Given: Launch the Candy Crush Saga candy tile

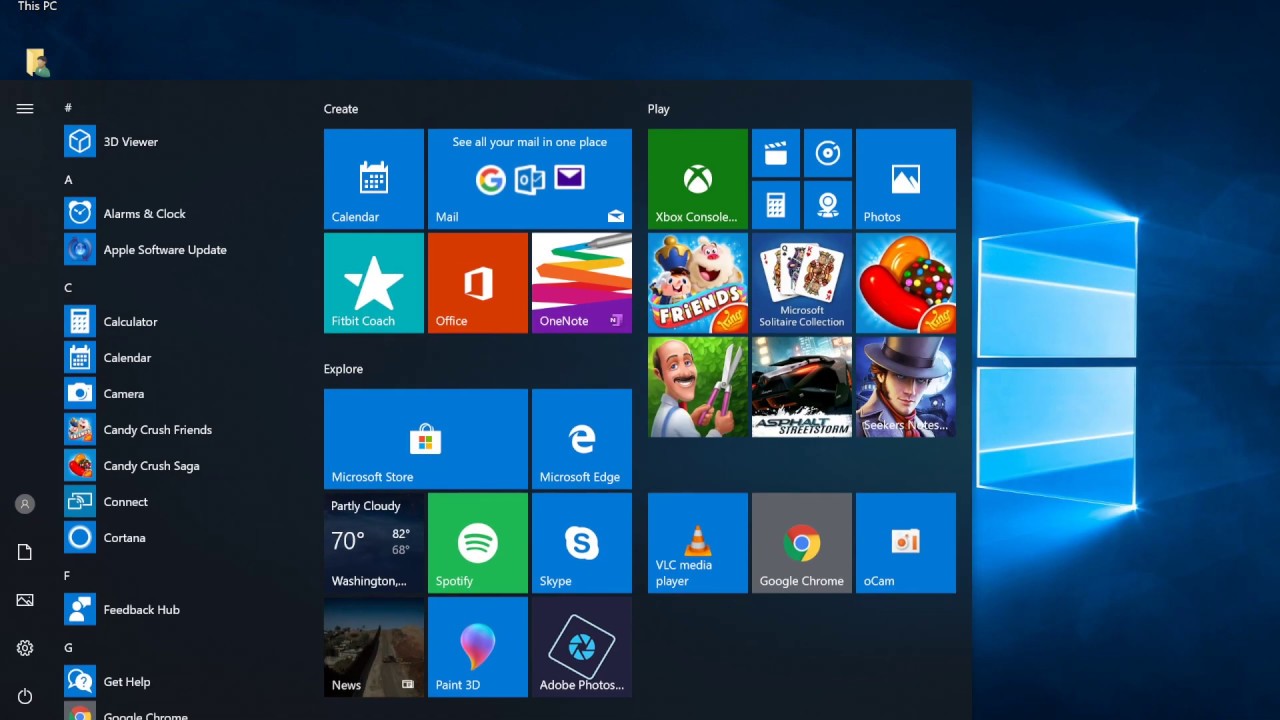Looking at the screenshot, I should pos(906,283).
